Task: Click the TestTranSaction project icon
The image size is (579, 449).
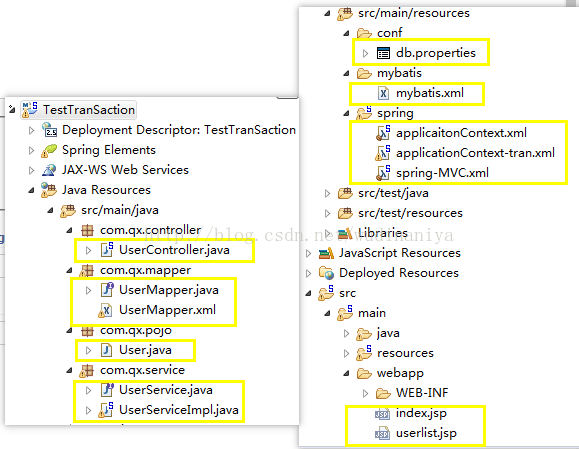Action: pyautogui.click(x=29, y=110)
